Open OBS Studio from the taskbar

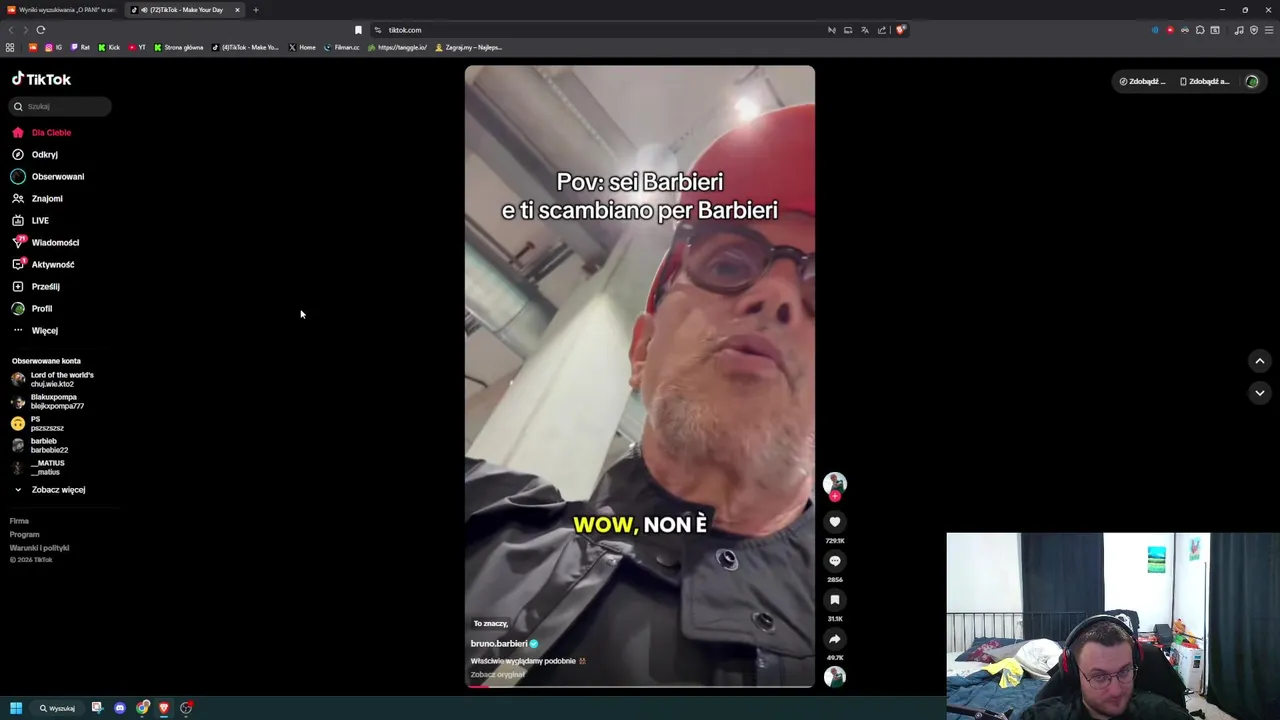click(186, 708)
